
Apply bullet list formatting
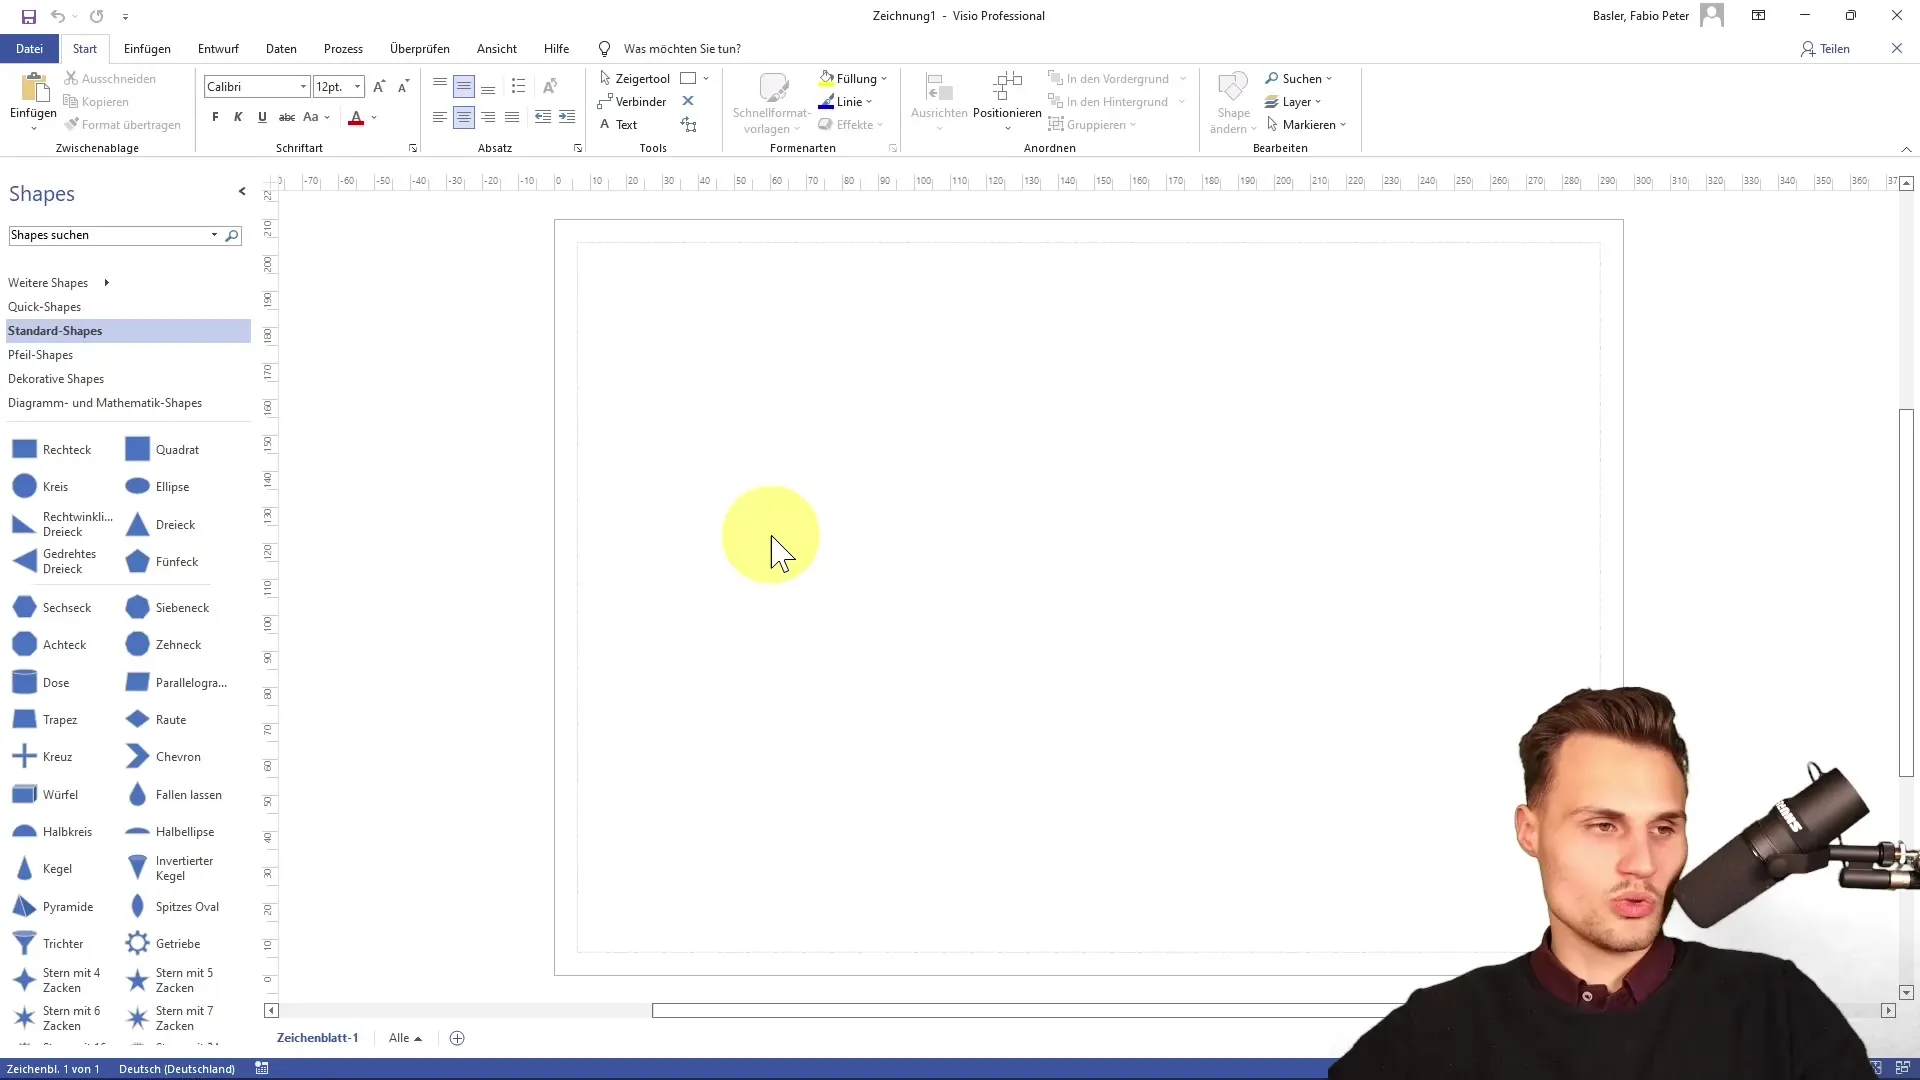(518, 86)
